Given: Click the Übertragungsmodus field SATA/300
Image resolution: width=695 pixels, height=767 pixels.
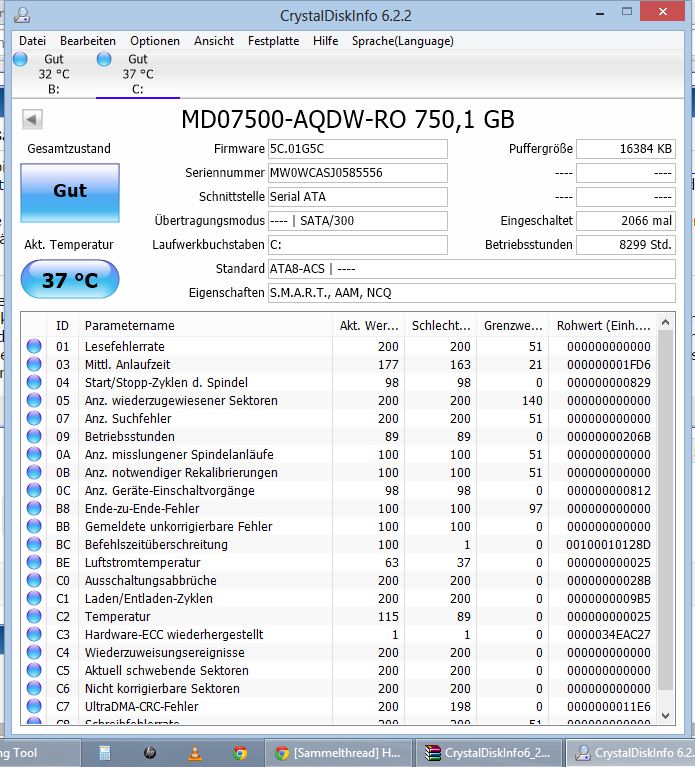Looking at the screenshot, I should 358,221.
